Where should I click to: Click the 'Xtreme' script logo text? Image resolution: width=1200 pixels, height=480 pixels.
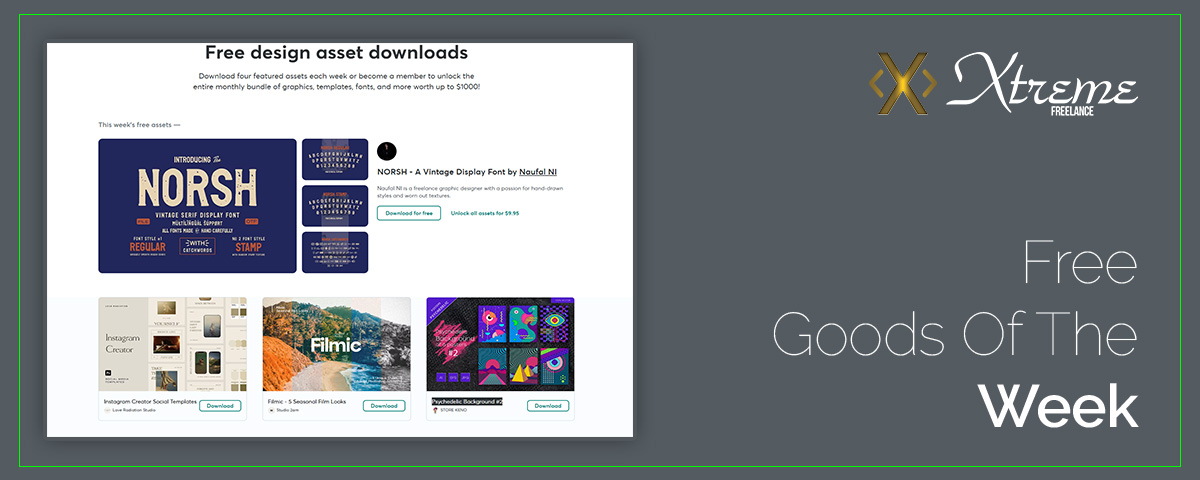click(x=1042, y=81)
